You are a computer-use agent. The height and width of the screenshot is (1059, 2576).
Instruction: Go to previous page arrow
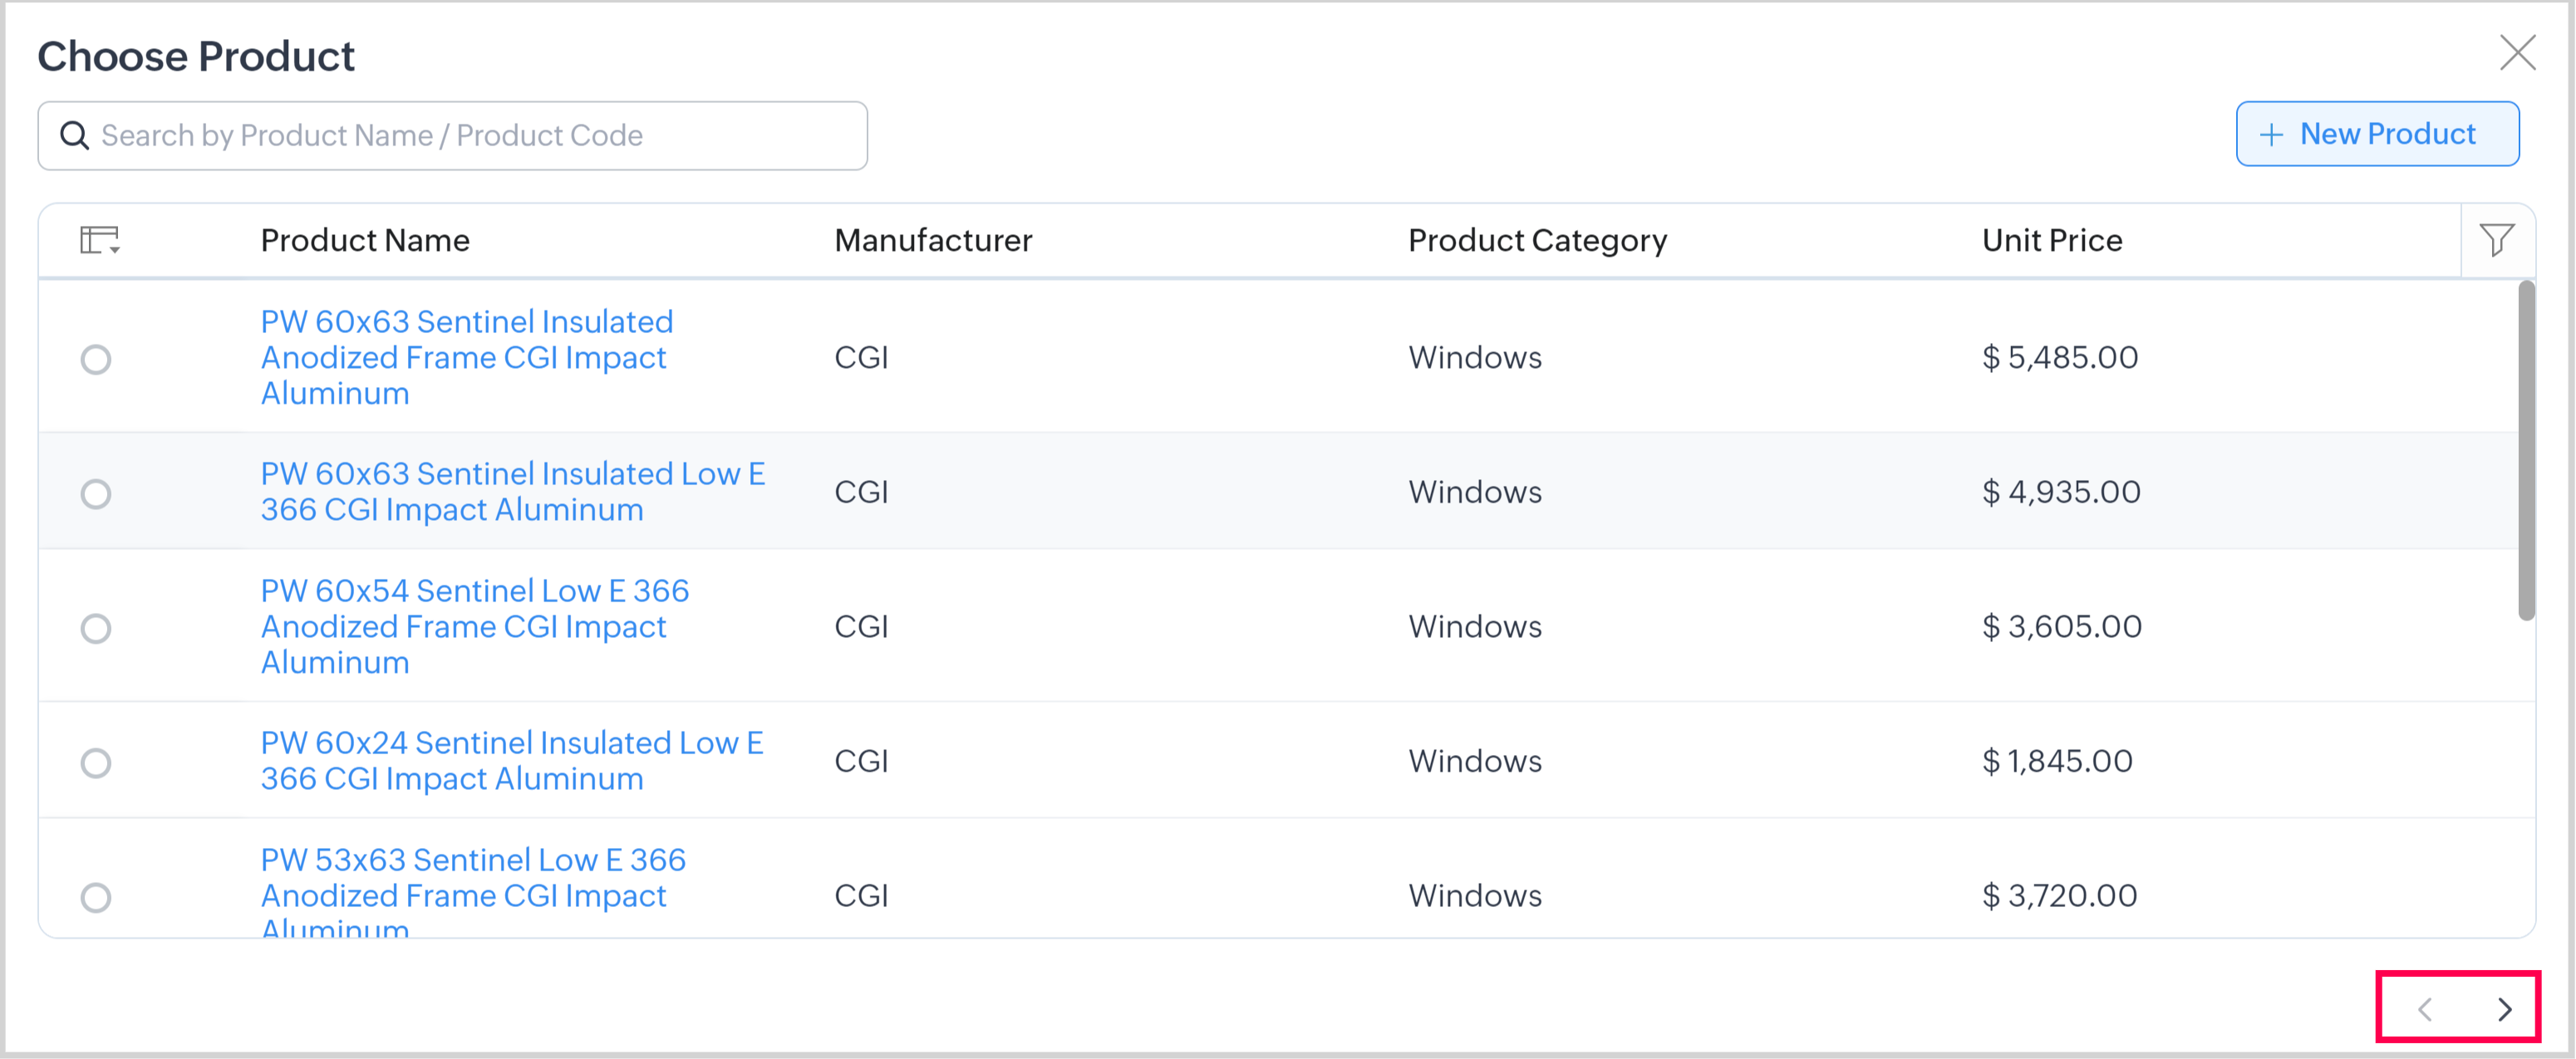[2425, 1009]
